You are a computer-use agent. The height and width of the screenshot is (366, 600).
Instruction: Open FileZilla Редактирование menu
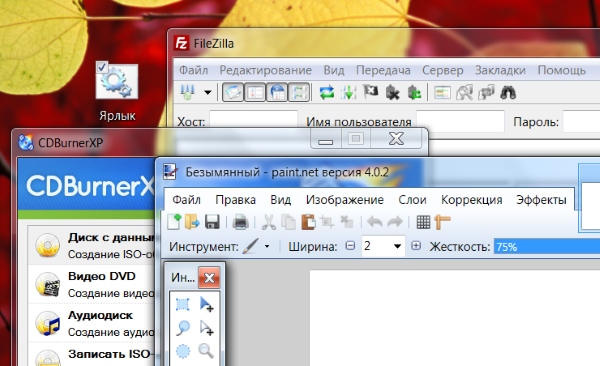[266, 70]
